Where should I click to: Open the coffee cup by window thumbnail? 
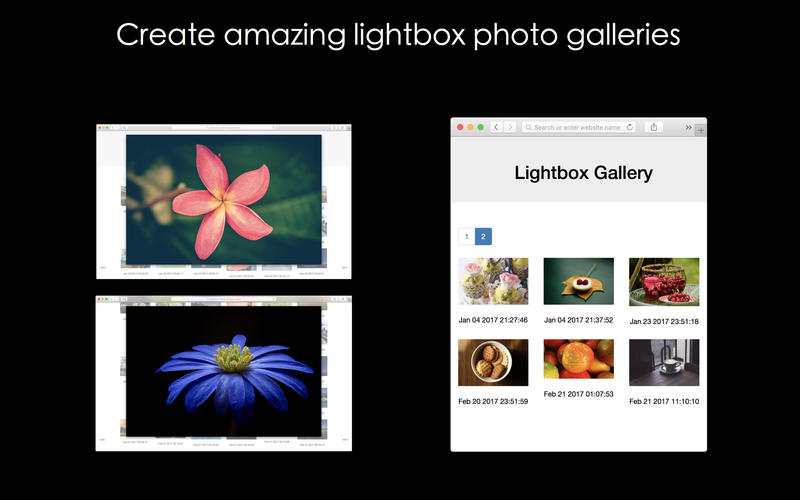664,362
